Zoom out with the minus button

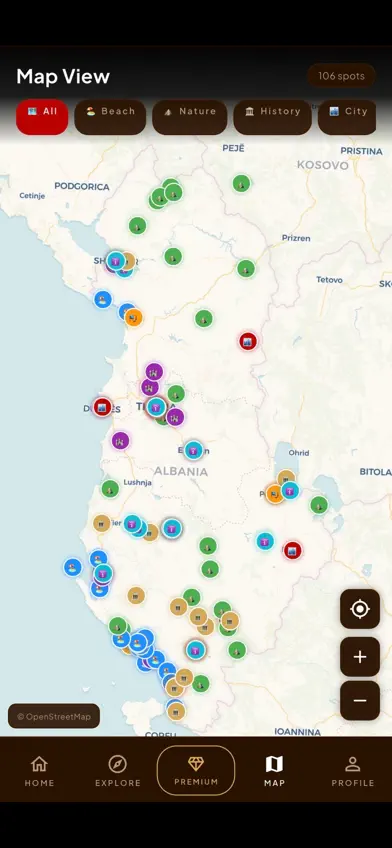coord(360,700)
